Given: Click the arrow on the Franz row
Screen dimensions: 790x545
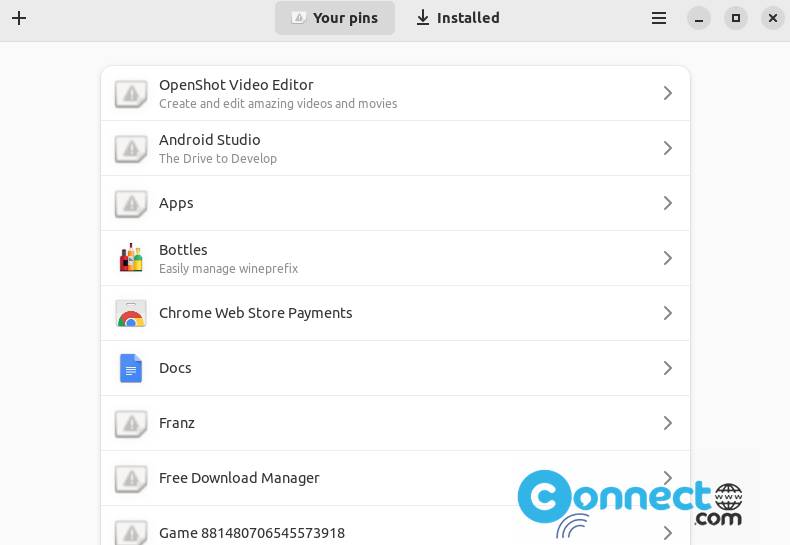Looking at the screenshot, I should [668, 423].
